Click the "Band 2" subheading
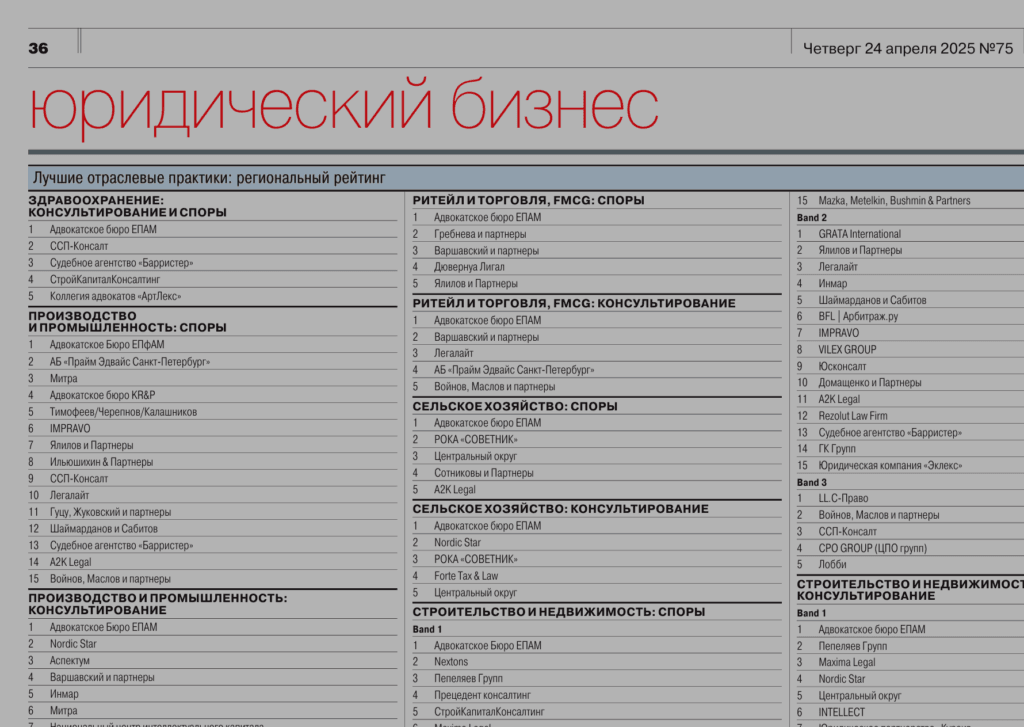1024x727 pixels. [812, 218]
